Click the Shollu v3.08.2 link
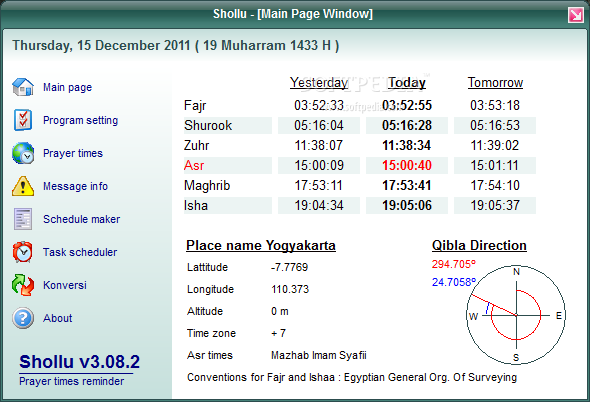590x402 pixels. pyautogui.click(x=79, y=362)
